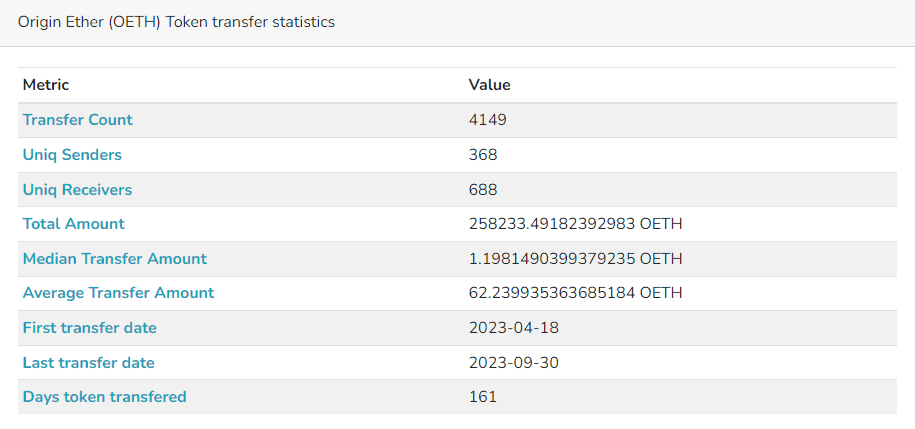Viewport: 915px width, 429px height.
Task: Select the Uniq Receivers metric link
Action: coord(77,190)
